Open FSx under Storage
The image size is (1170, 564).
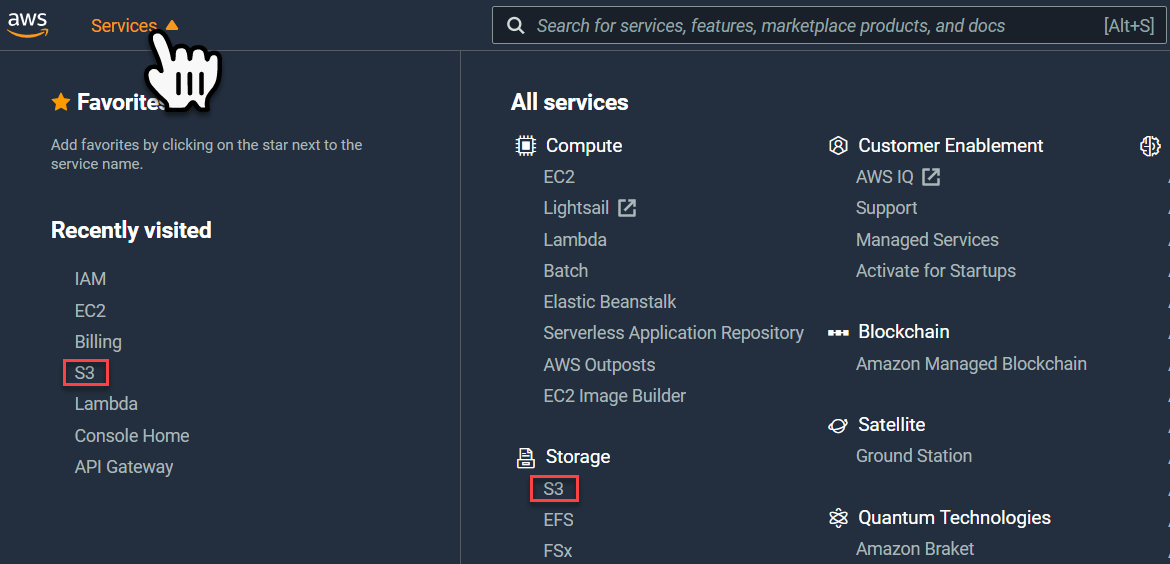(x=558, y=551)
